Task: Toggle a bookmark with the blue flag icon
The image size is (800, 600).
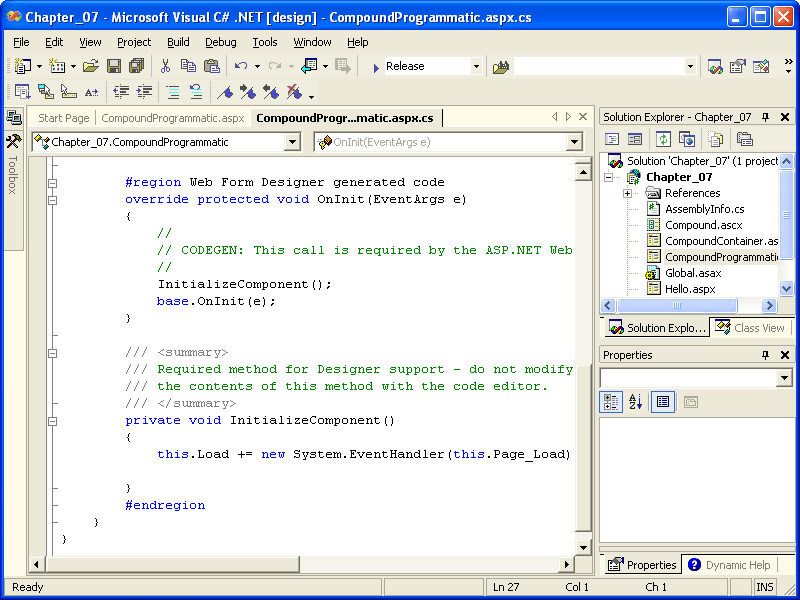Action: point(226,92)
